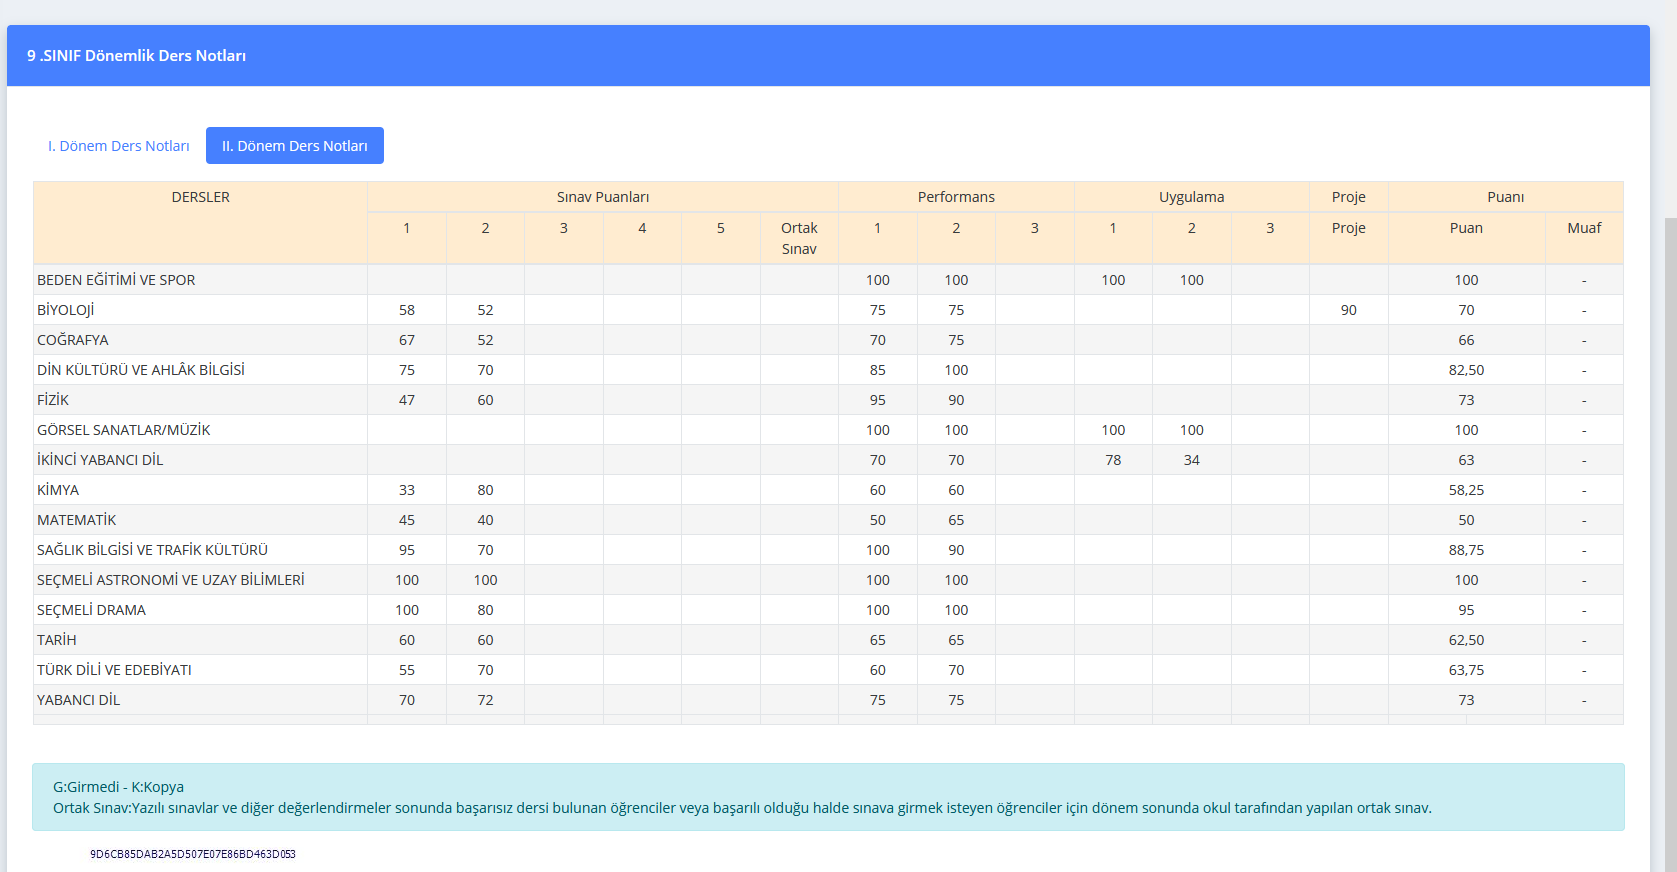This screenshot has height=872, width=1677.
Task: Select the BİYOLOJİ course name
Action: point(66,310)
